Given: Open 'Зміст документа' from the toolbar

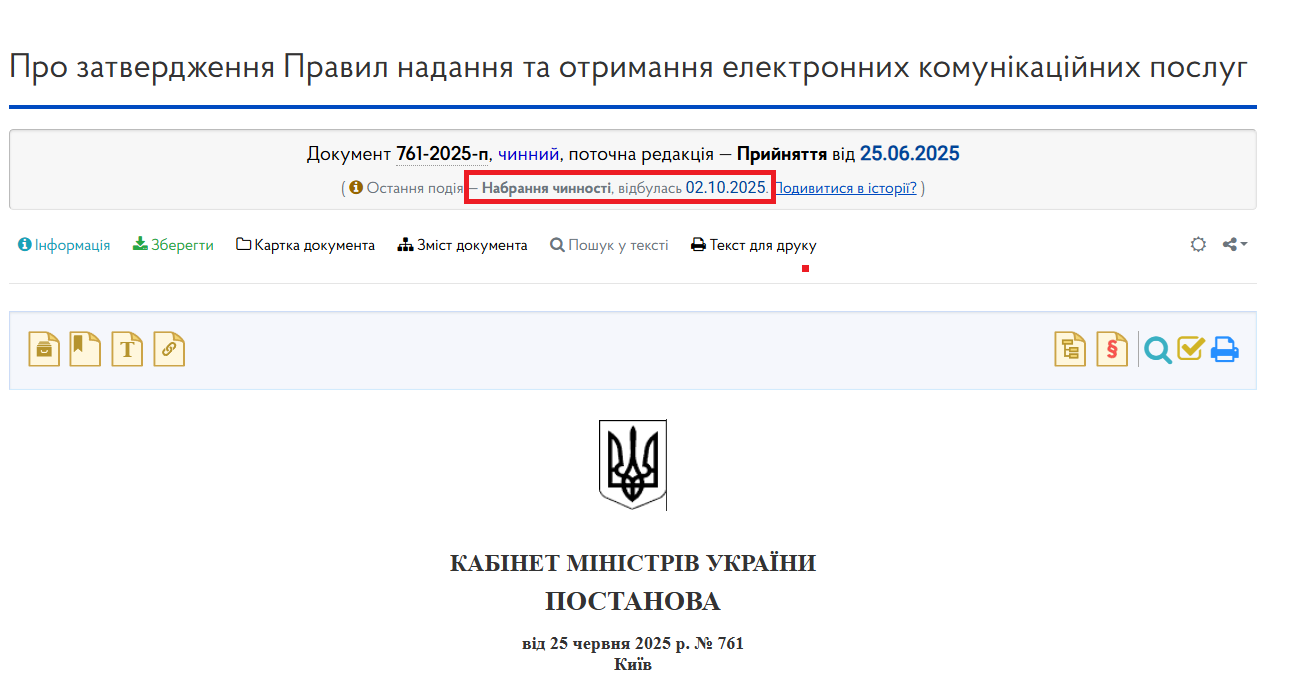Looking at the screenshot, I should [462, 243].
